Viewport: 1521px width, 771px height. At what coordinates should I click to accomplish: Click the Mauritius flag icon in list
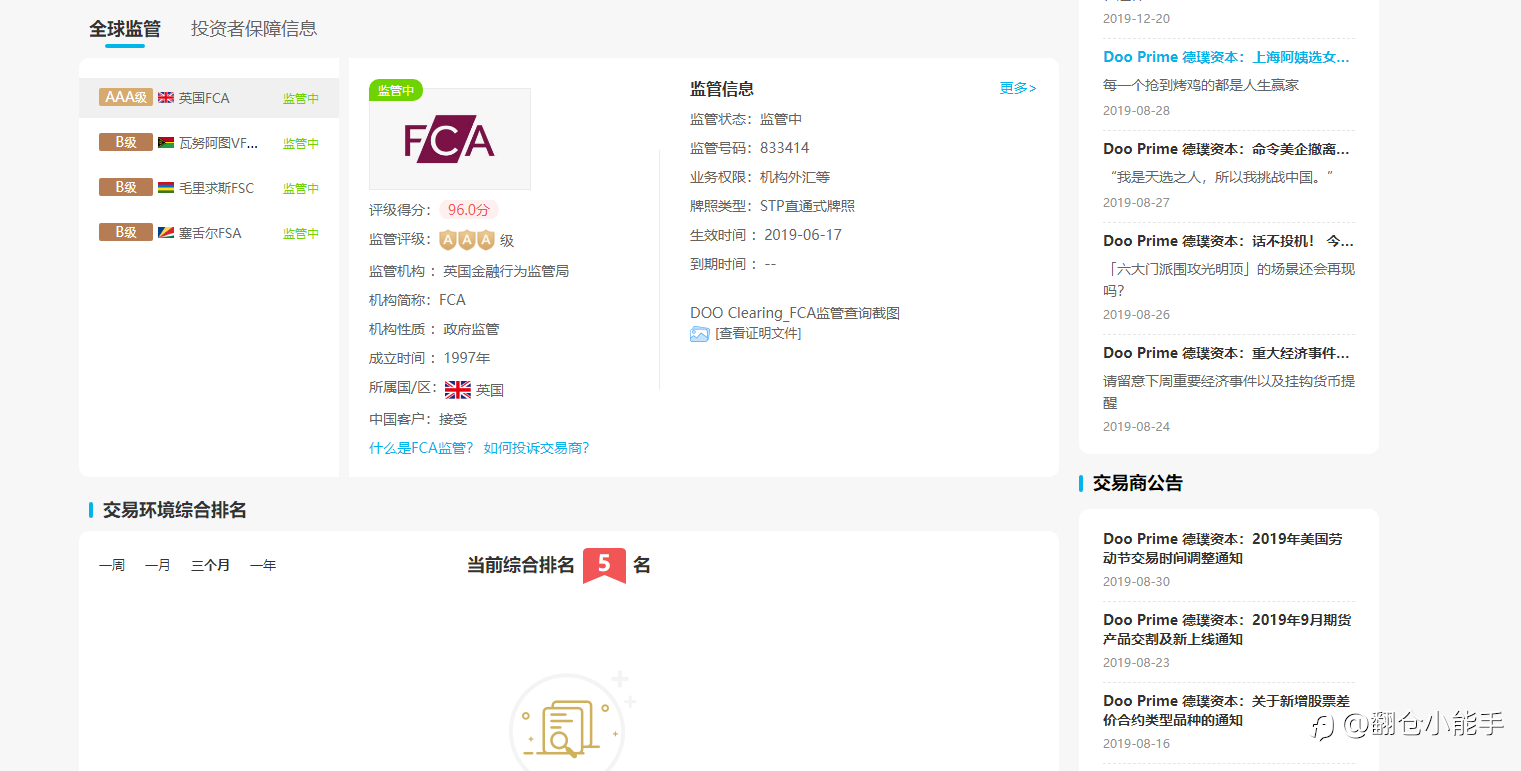[x=166, y=188]
